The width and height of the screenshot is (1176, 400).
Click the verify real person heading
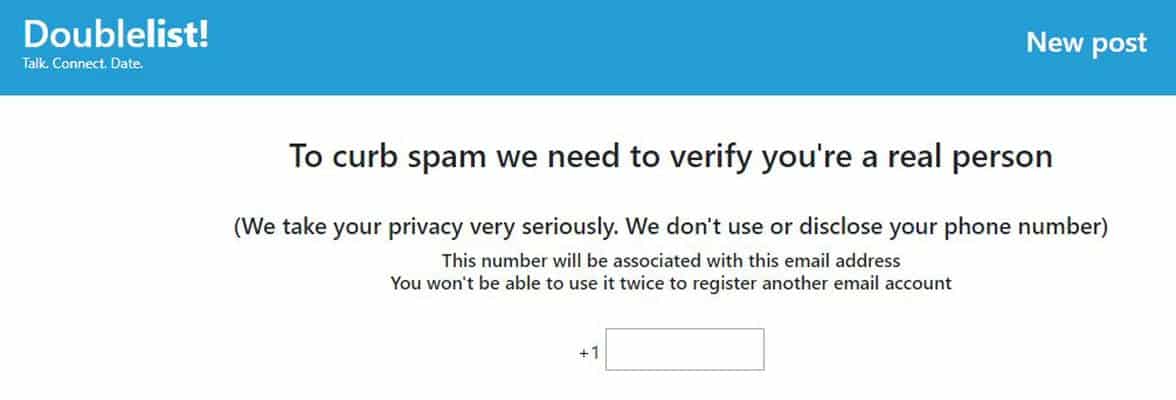(670, 157)
